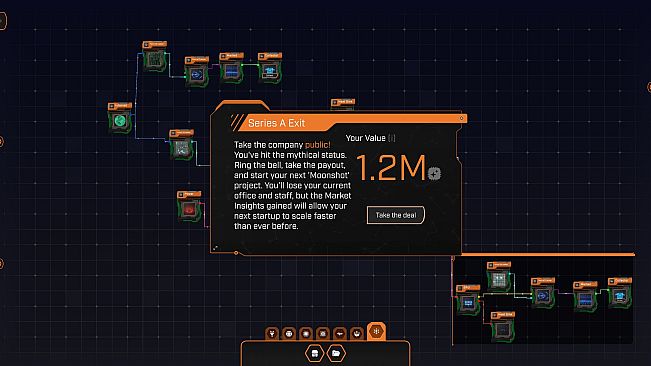Viewport: 651px width, 366px height.
Task: Open the square chip-icon tab in bottom toolbar
Action: [306, 333]
